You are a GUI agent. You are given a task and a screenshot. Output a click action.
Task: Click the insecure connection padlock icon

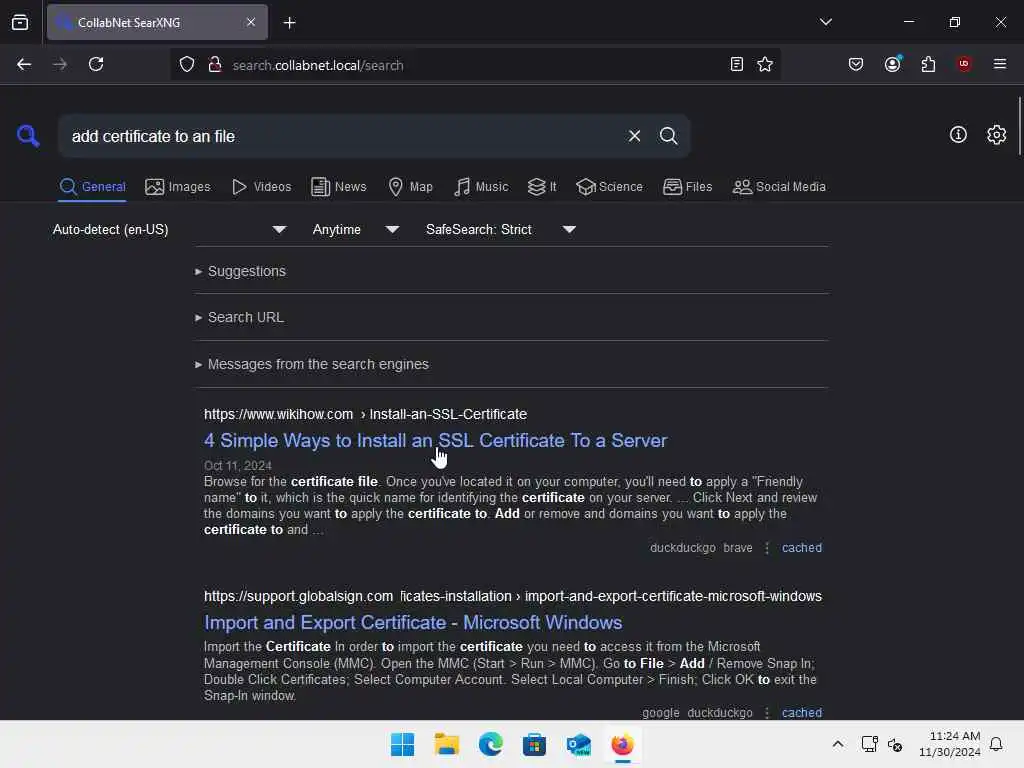pyautogui.click(x=215, y=65)
